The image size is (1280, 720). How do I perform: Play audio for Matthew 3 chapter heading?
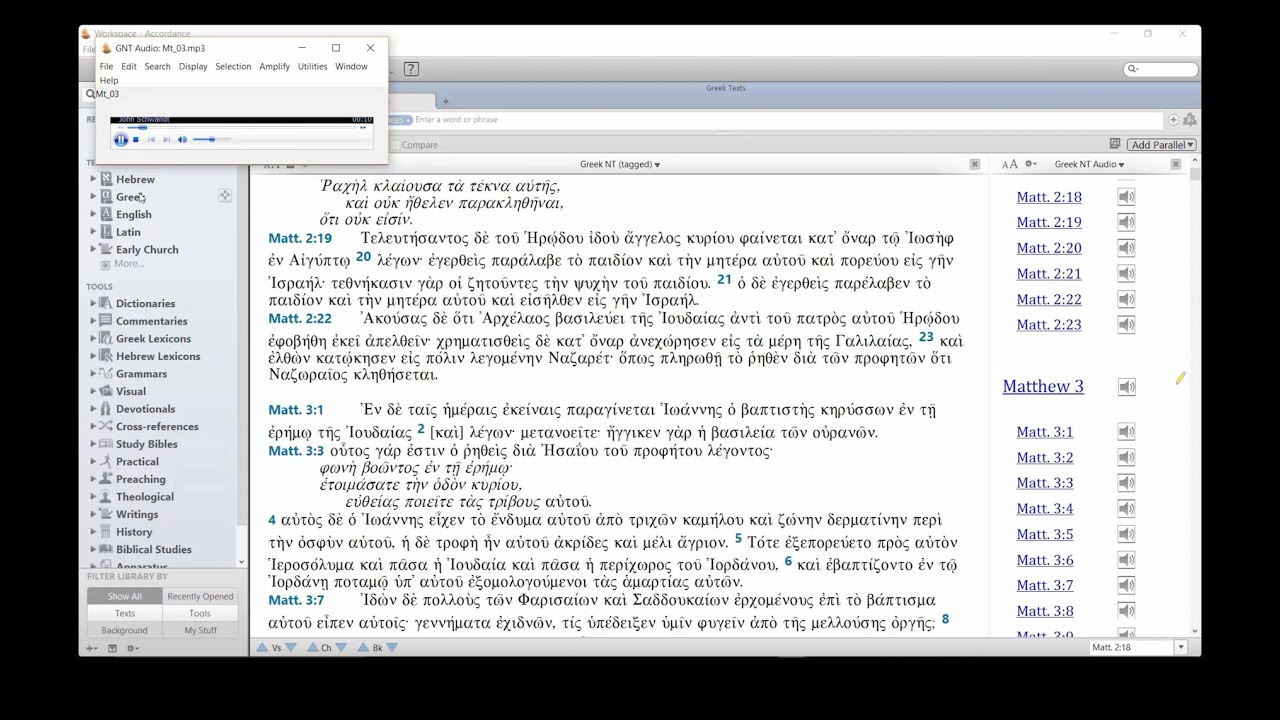1126,387
